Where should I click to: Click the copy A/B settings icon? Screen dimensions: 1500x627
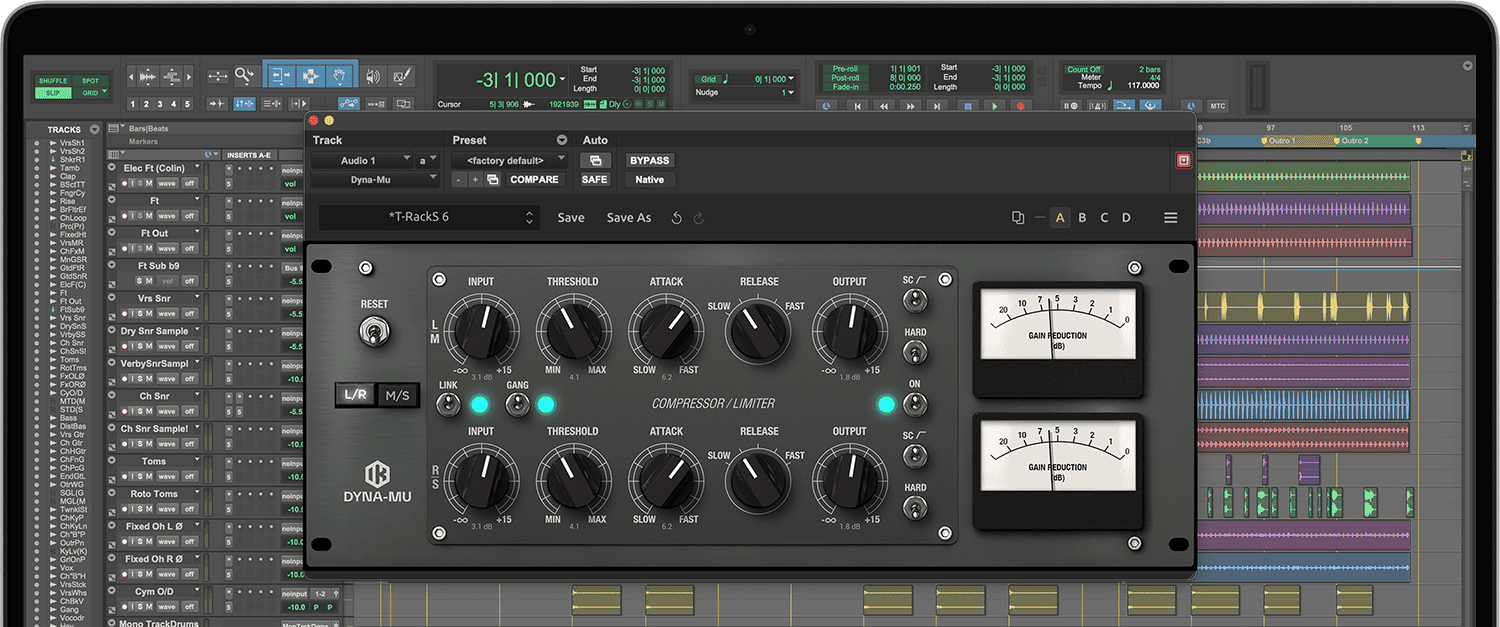[1018, 218]
